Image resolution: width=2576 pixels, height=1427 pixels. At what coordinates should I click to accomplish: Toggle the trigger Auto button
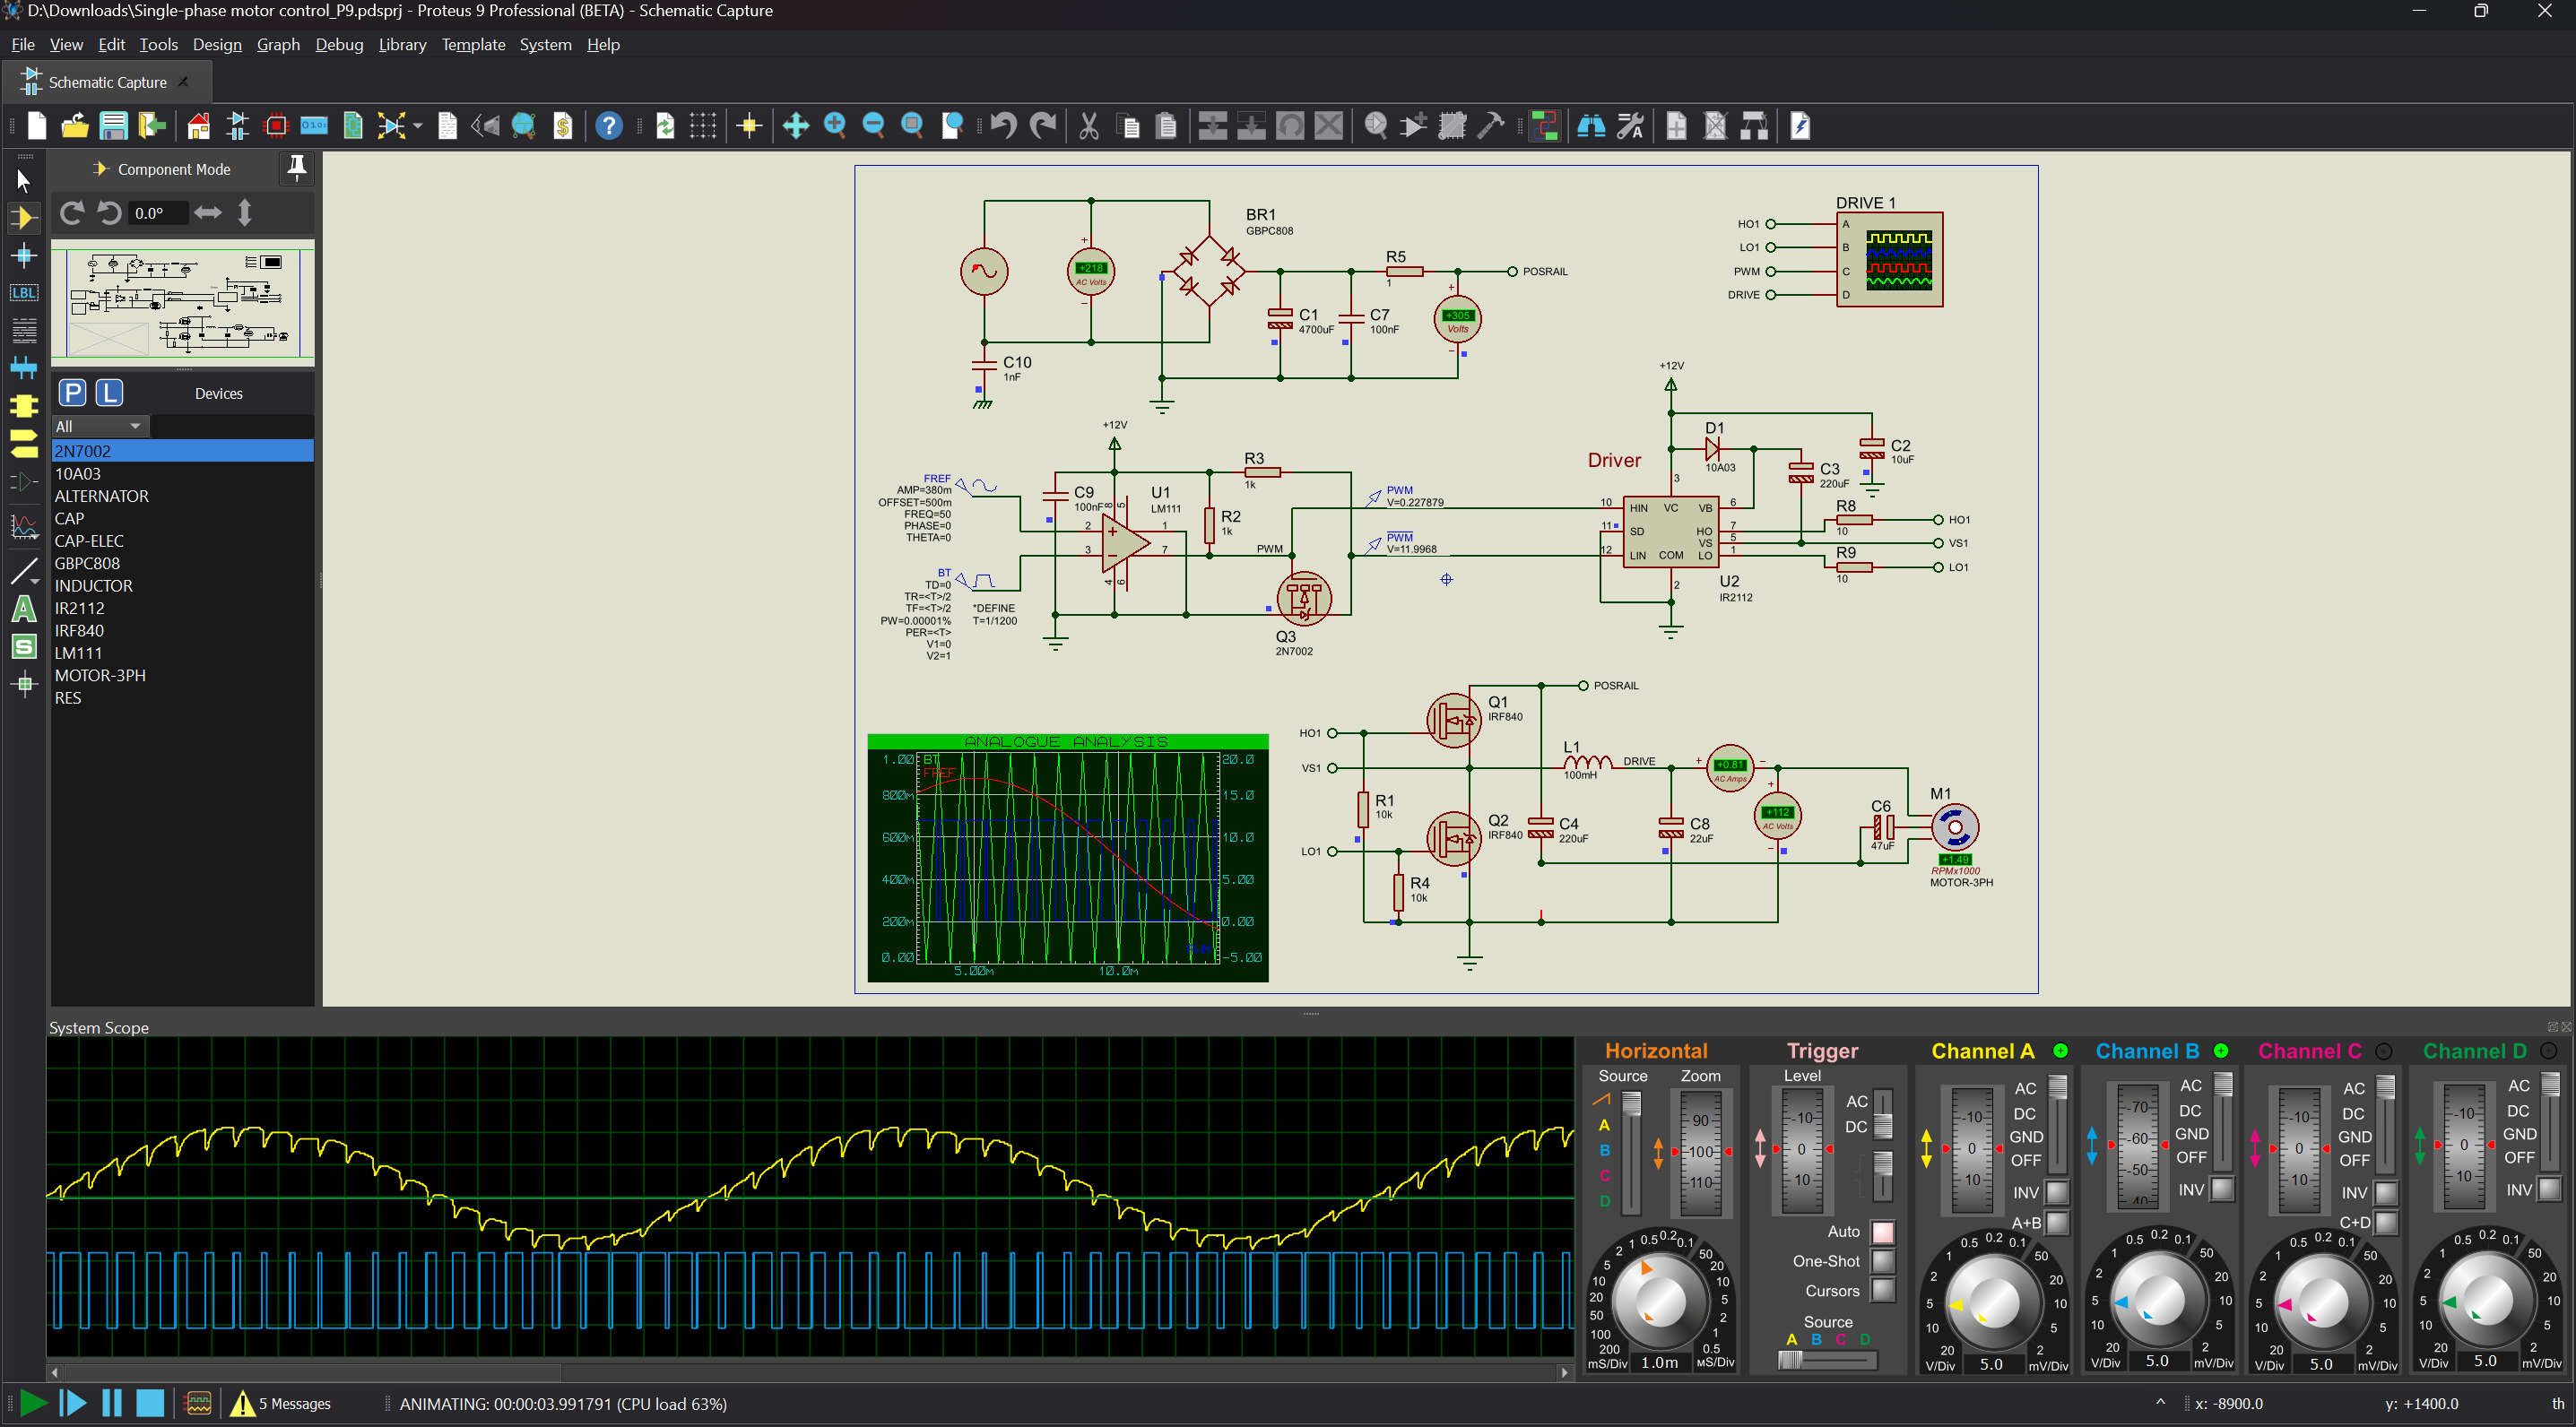click(x=1882, y=1232)
